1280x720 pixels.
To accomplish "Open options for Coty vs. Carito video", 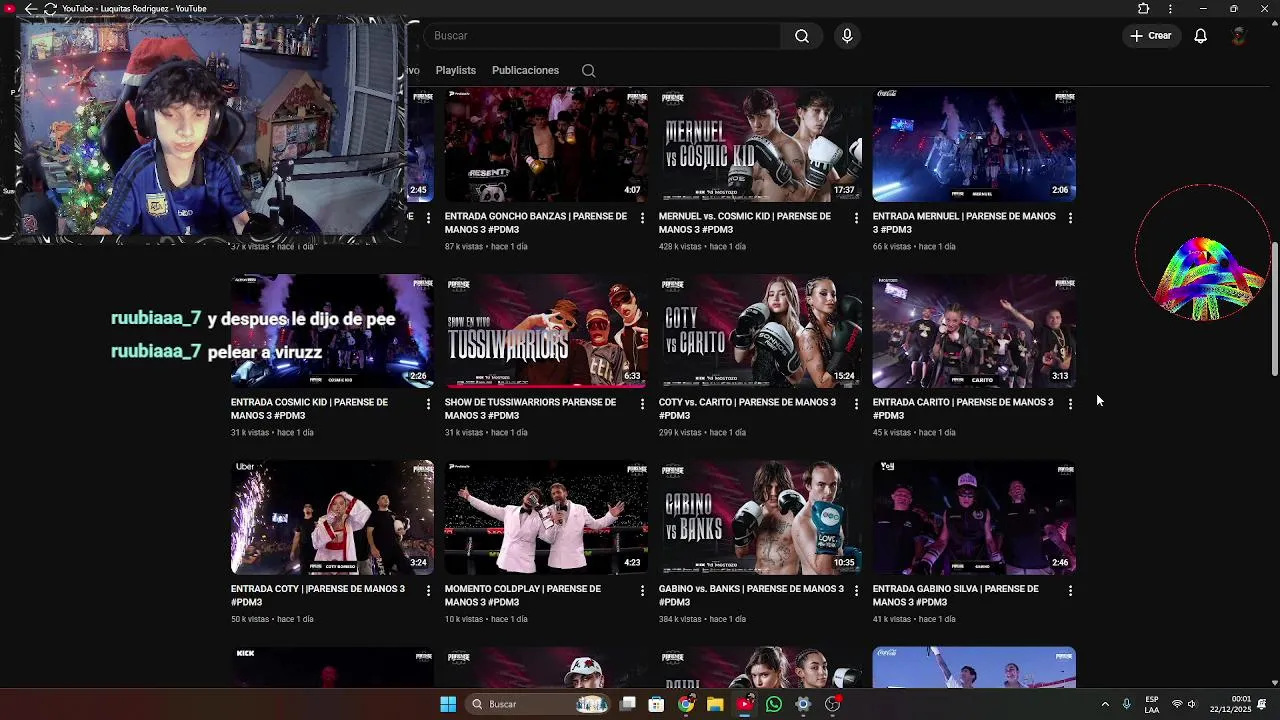I will point(856,404).
